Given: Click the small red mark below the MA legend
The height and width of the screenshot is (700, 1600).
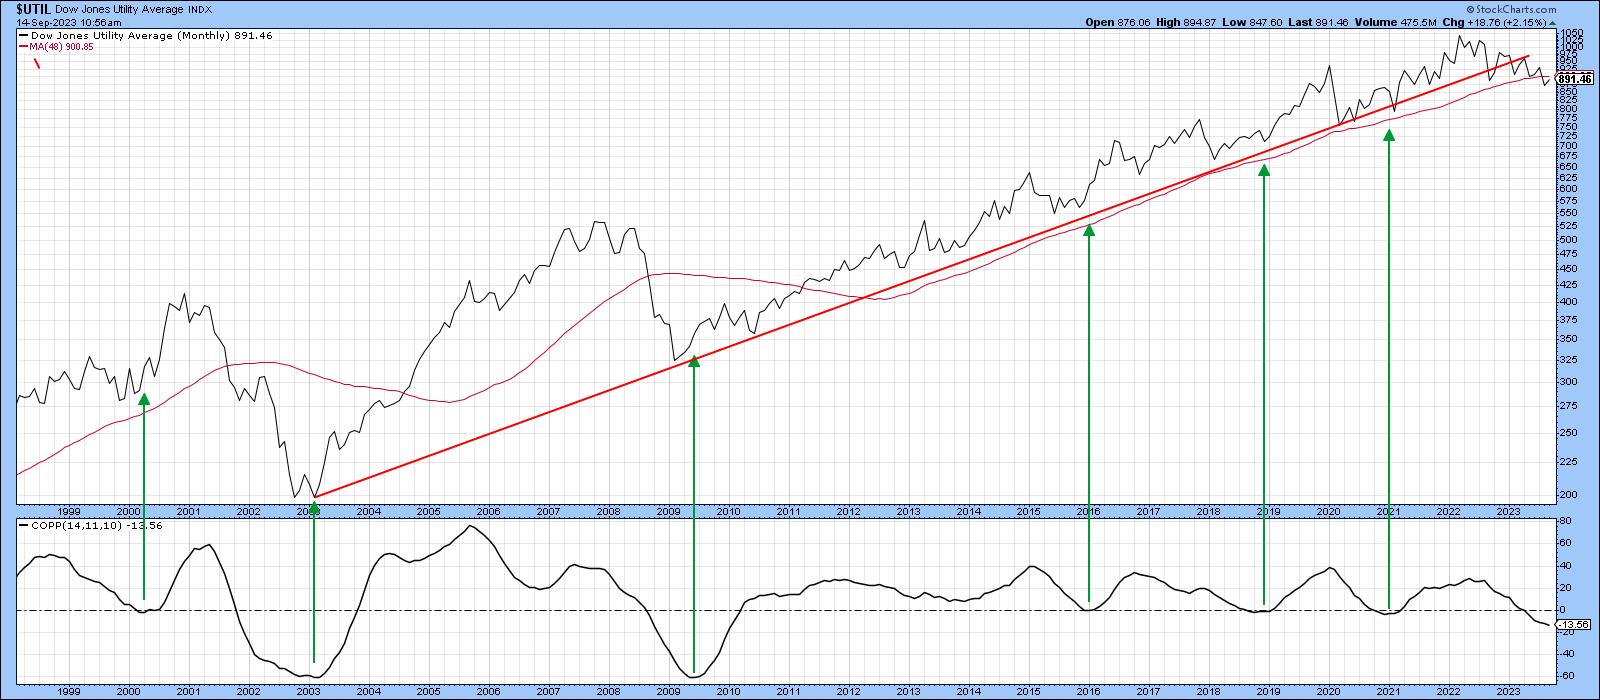Looking at the screenshot, I should [x=37, y=64].
